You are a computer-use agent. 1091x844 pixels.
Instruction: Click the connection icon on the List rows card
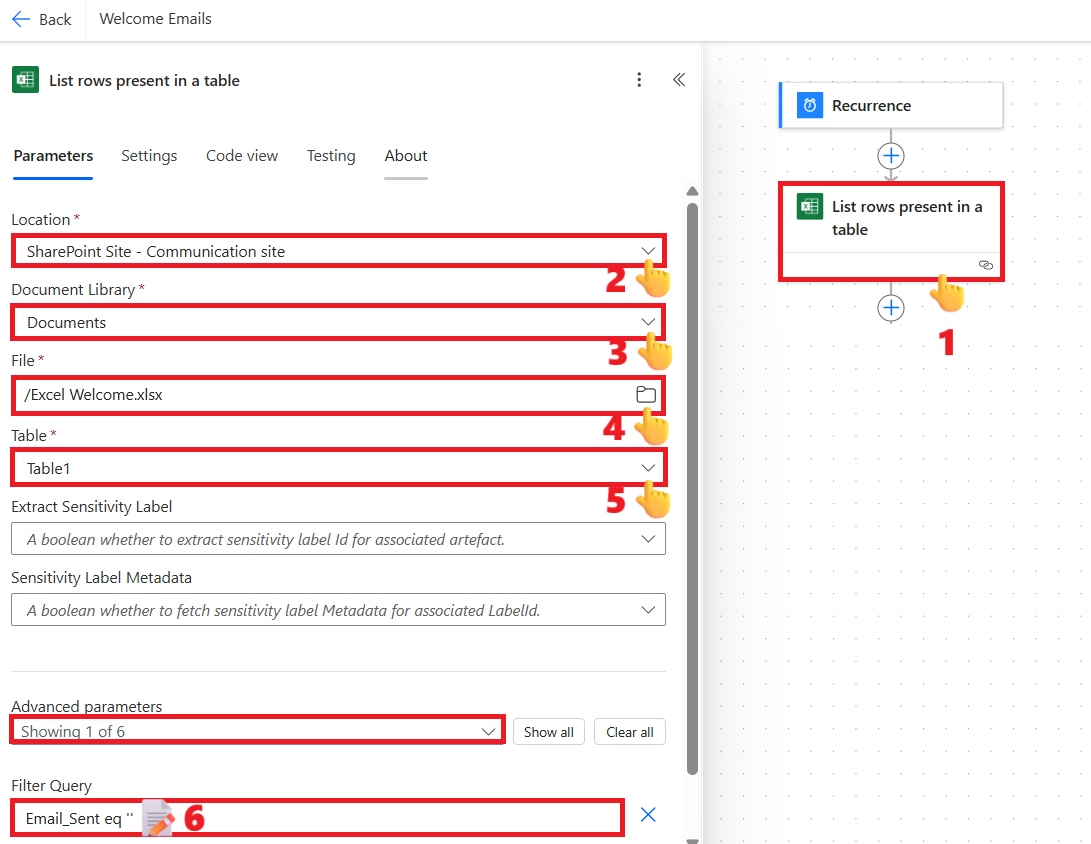coord(986,265)
